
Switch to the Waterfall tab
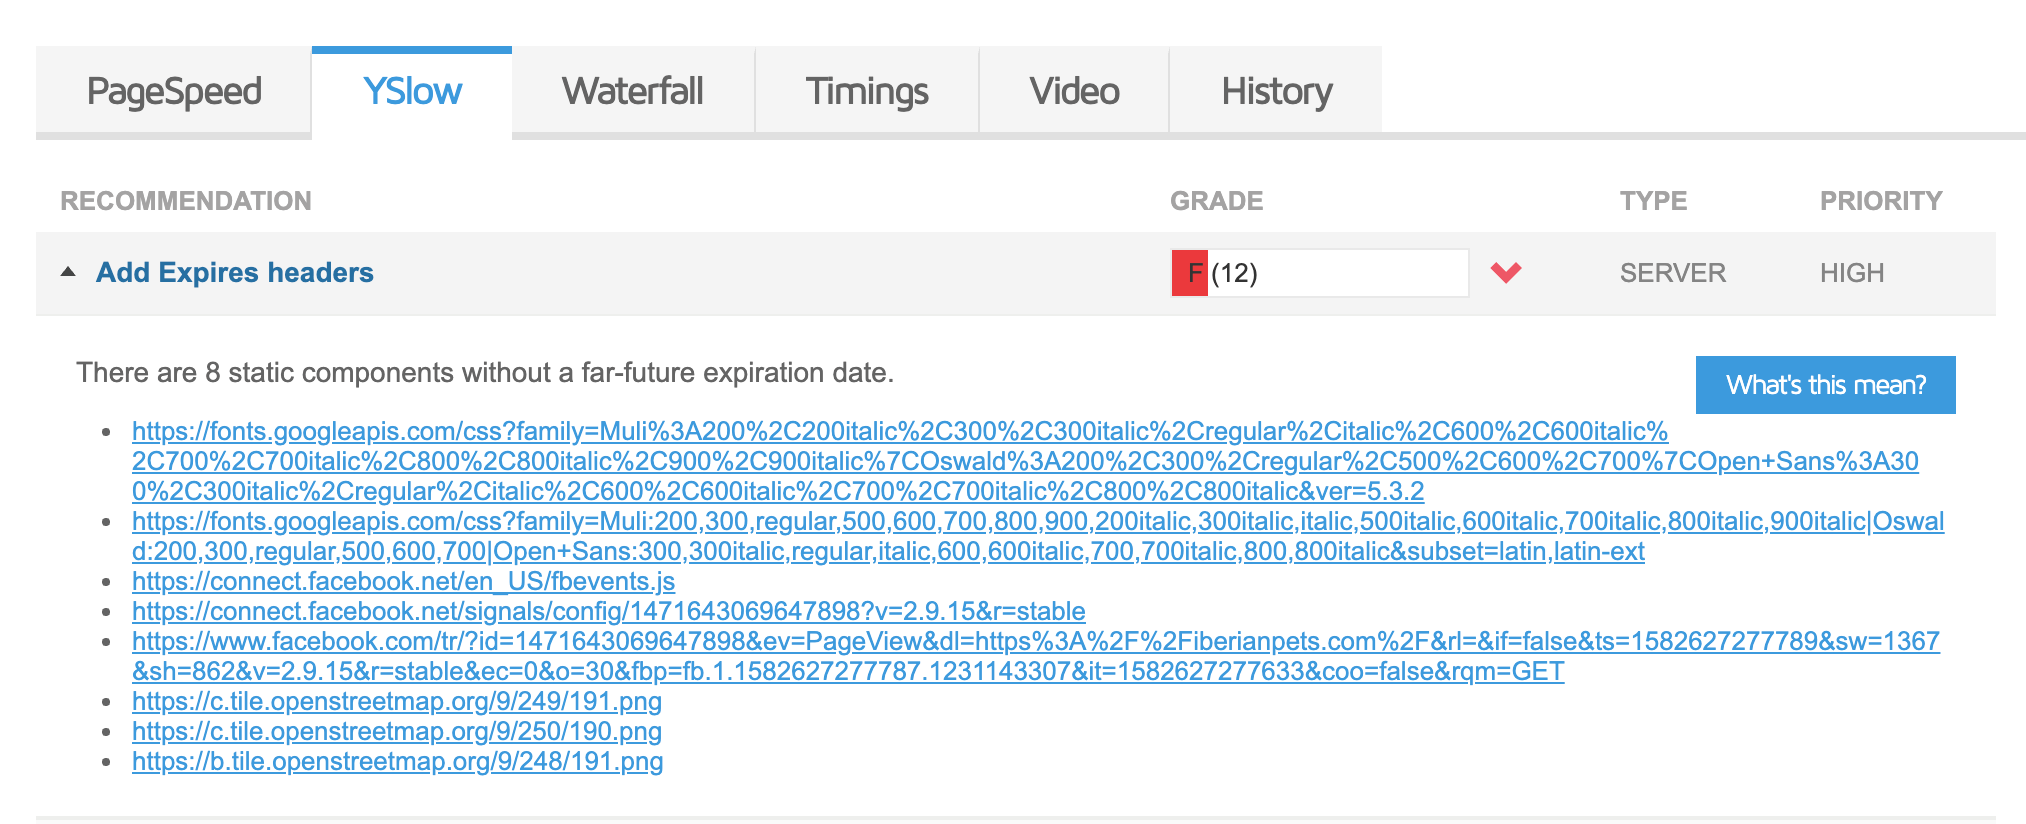[x=633, y=91]
